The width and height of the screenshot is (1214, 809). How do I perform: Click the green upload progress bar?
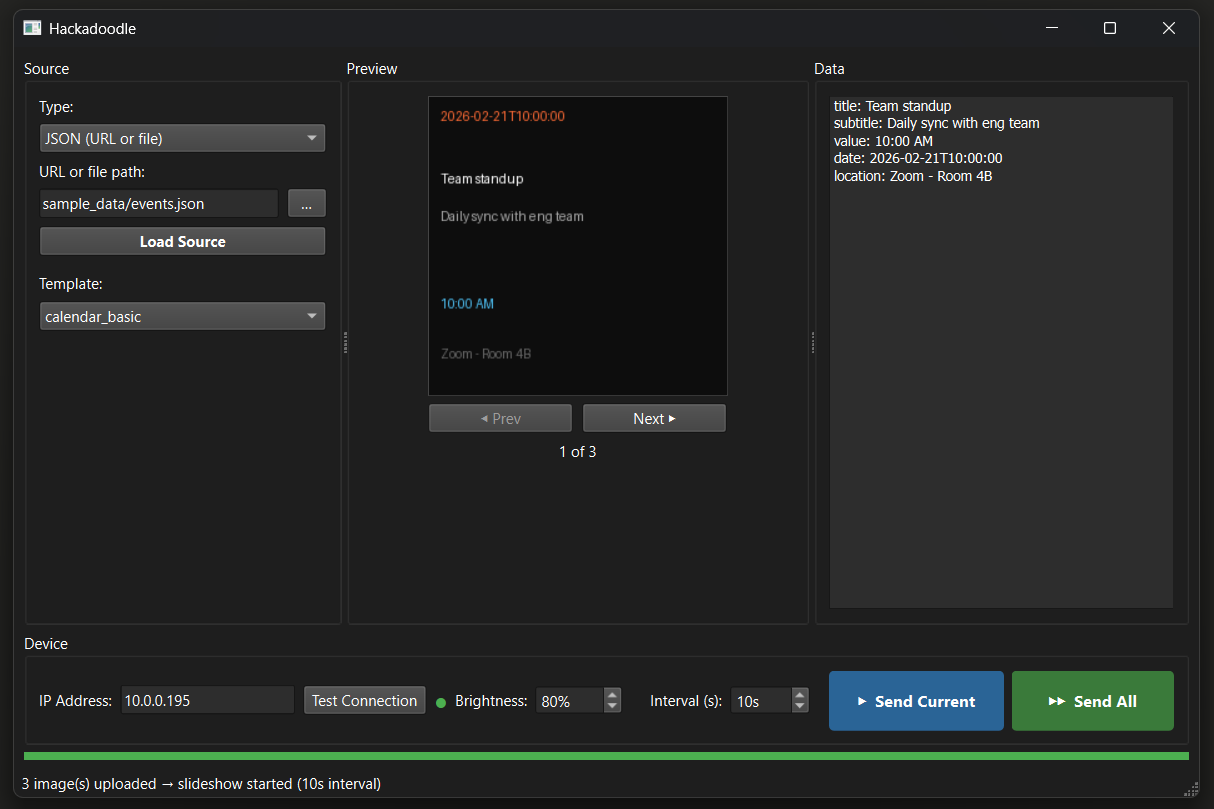click(x=606, y=756)
